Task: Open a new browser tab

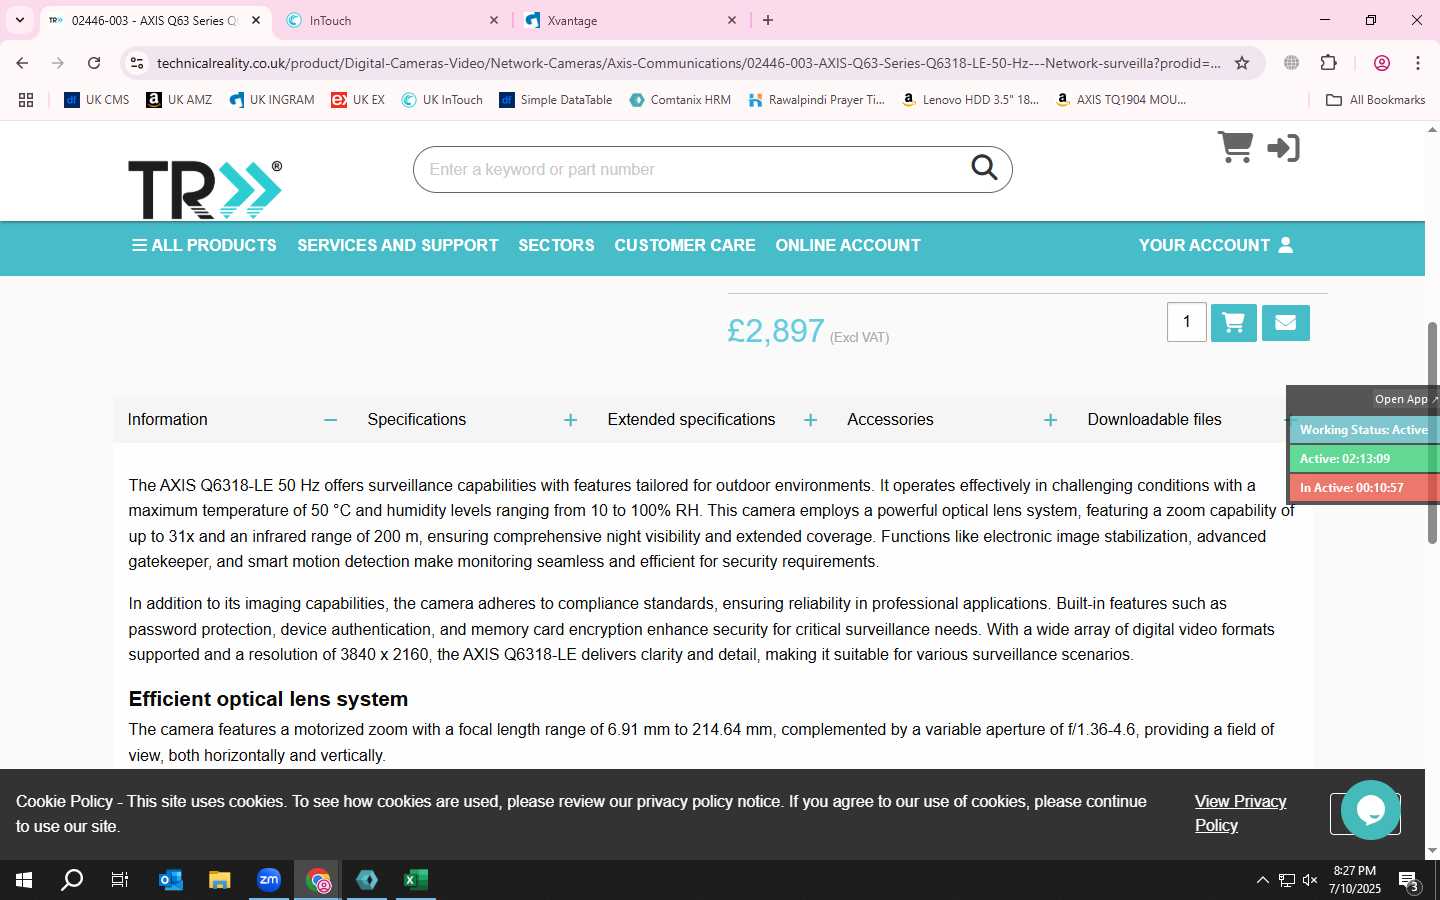Action: tap(768, 20)
